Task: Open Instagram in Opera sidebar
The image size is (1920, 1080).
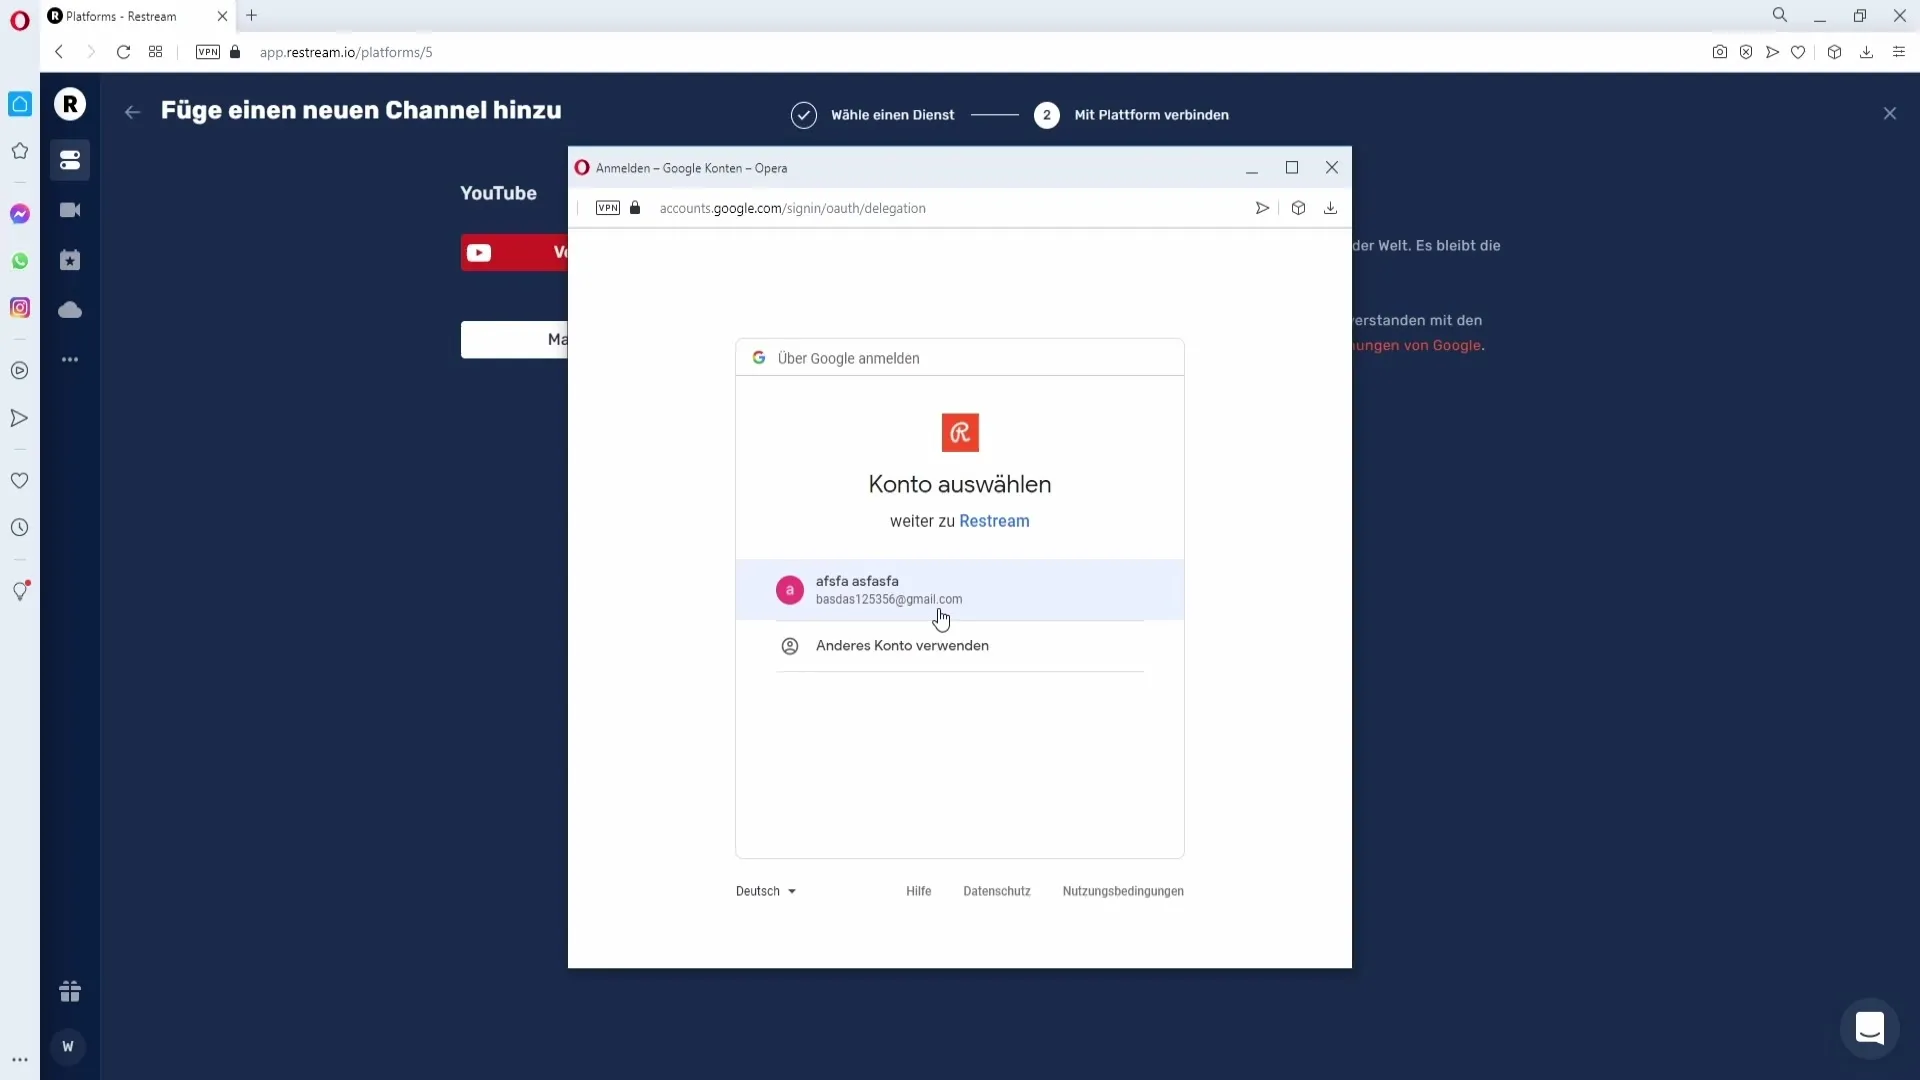Action: click(x=20, y=308)
